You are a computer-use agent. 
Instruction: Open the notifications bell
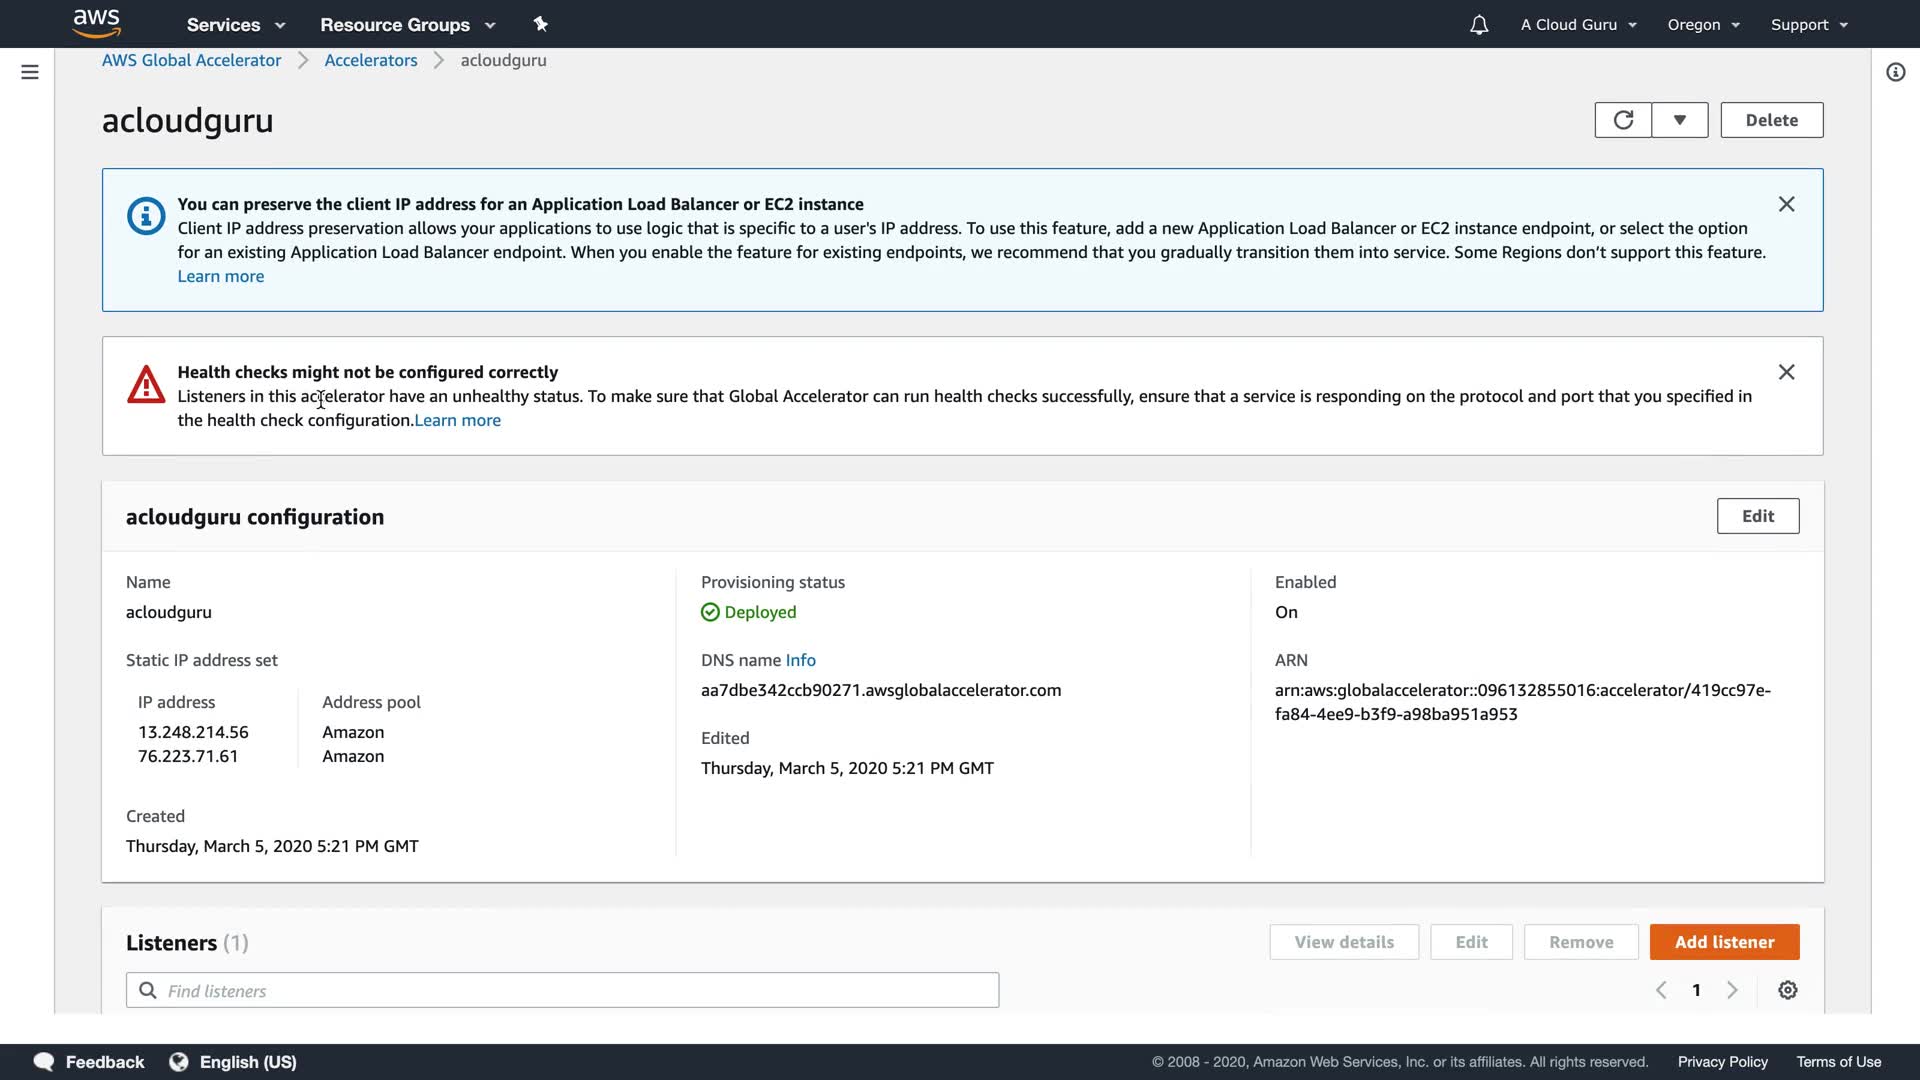(1479, 25)
